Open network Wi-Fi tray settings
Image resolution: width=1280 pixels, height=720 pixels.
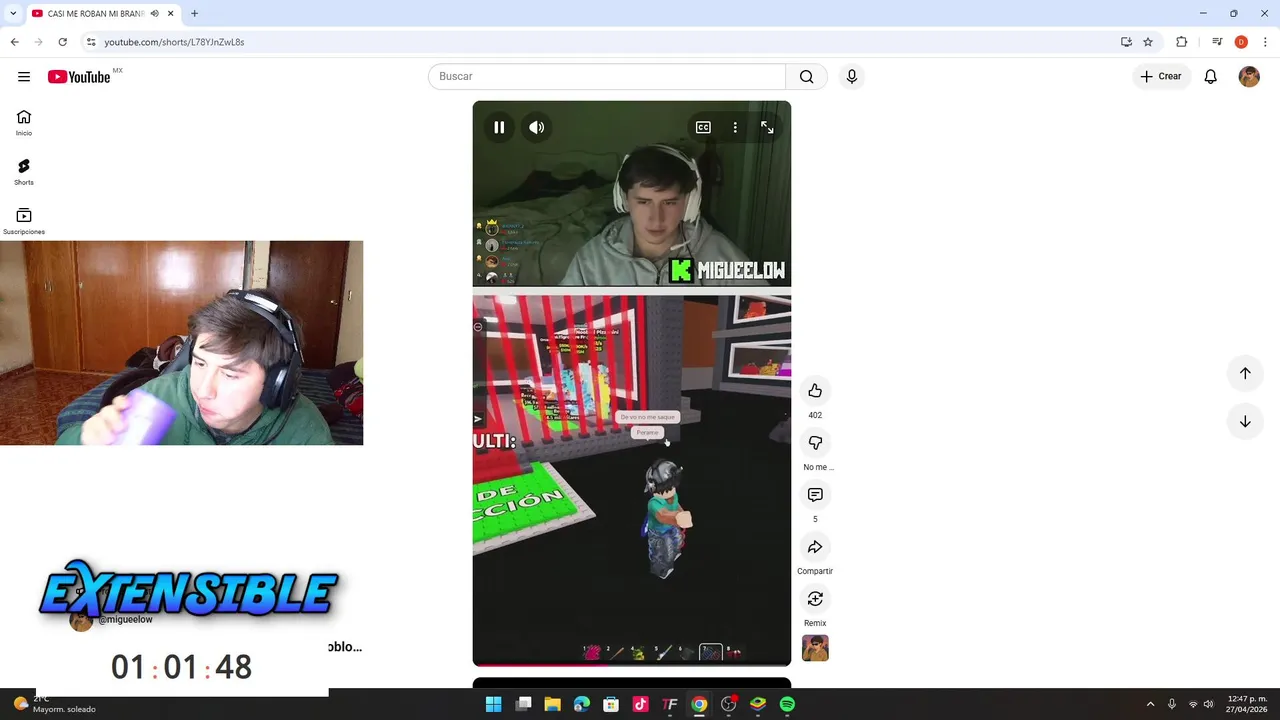[x=1193, y=704]
